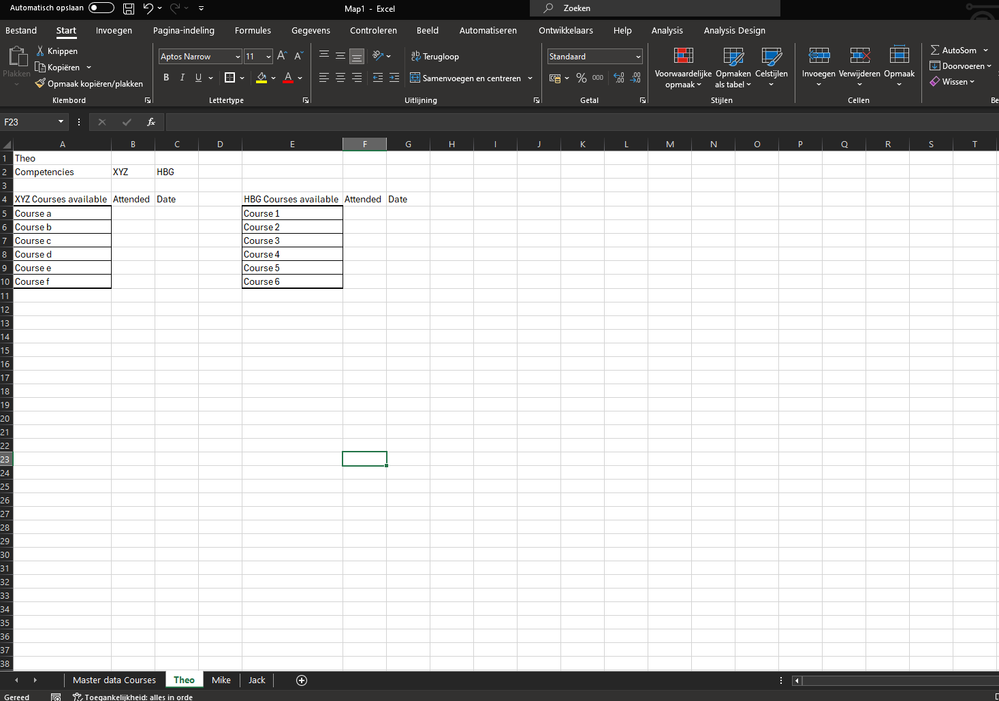Click the AutoSom button
The width and height of the screenshot is (999, 701).
tap(953, 50)
